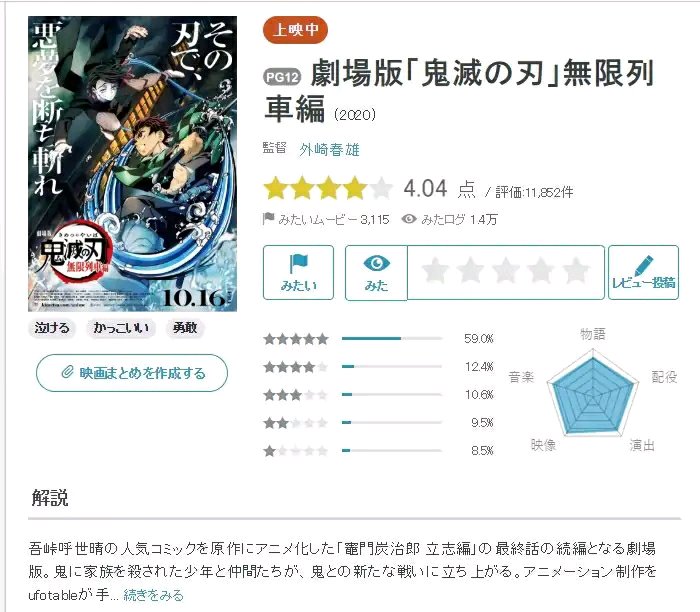The image size is (700, 612).
Task: Select the 泣ける tag
Action: point(52,328)
